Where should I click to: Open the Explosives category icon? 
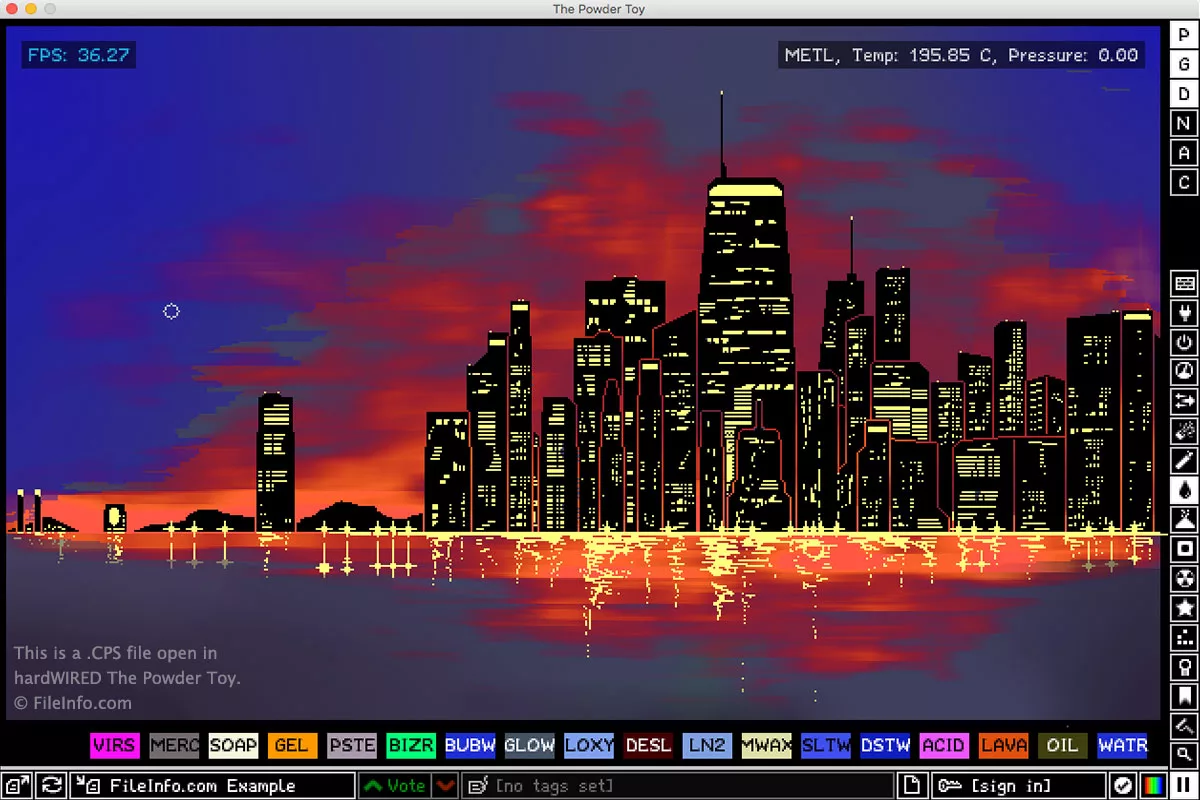pyautogui.click(x=1185, y=431)
